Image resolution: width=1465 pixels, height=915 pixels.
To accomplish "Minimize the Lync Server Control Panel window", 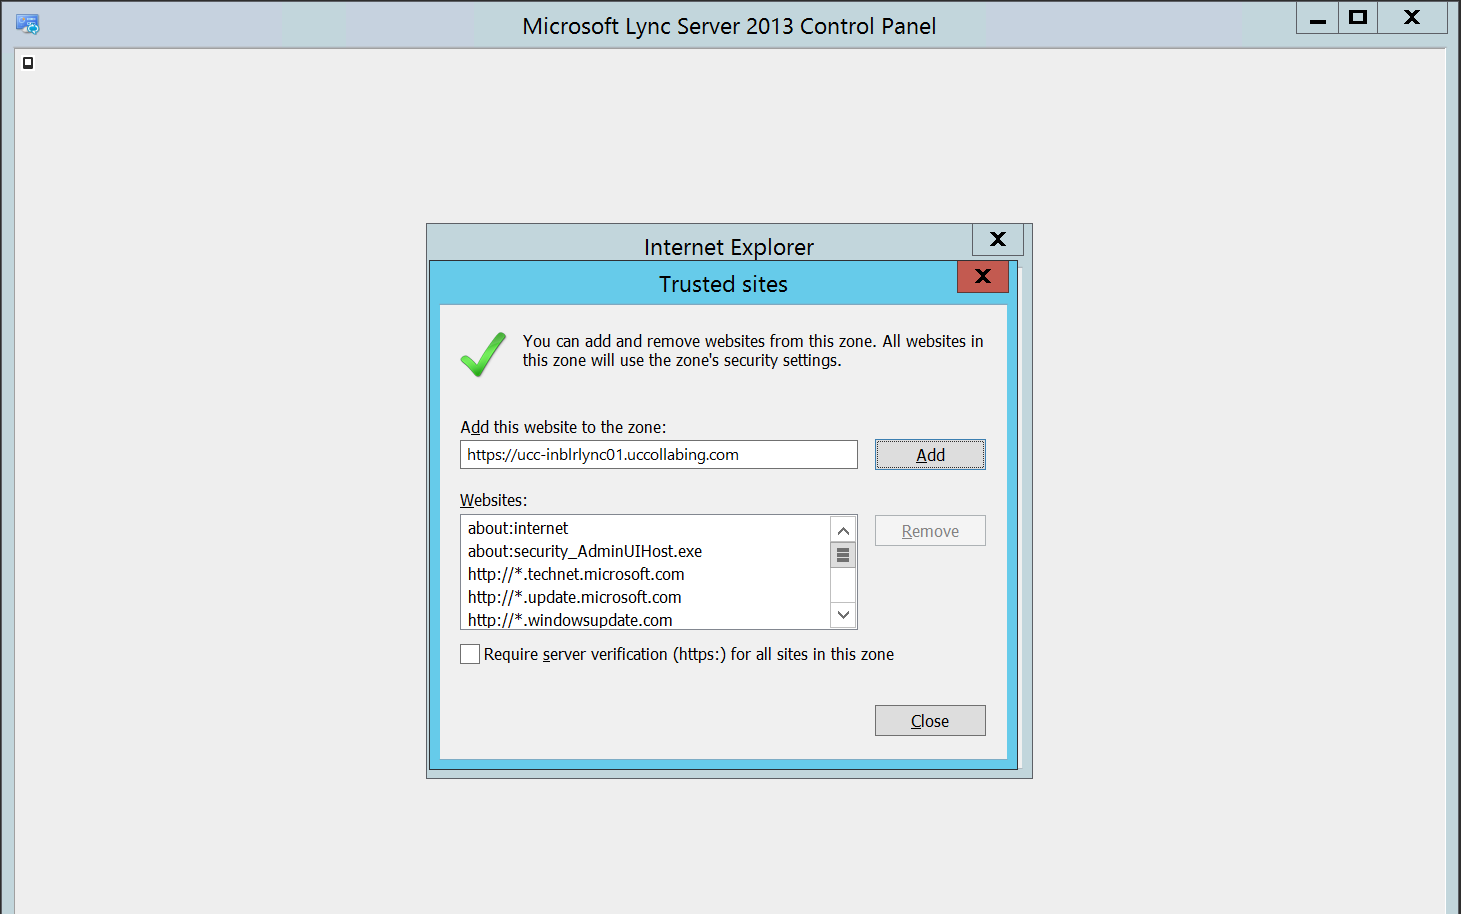I will click(x=1318, y=18).
